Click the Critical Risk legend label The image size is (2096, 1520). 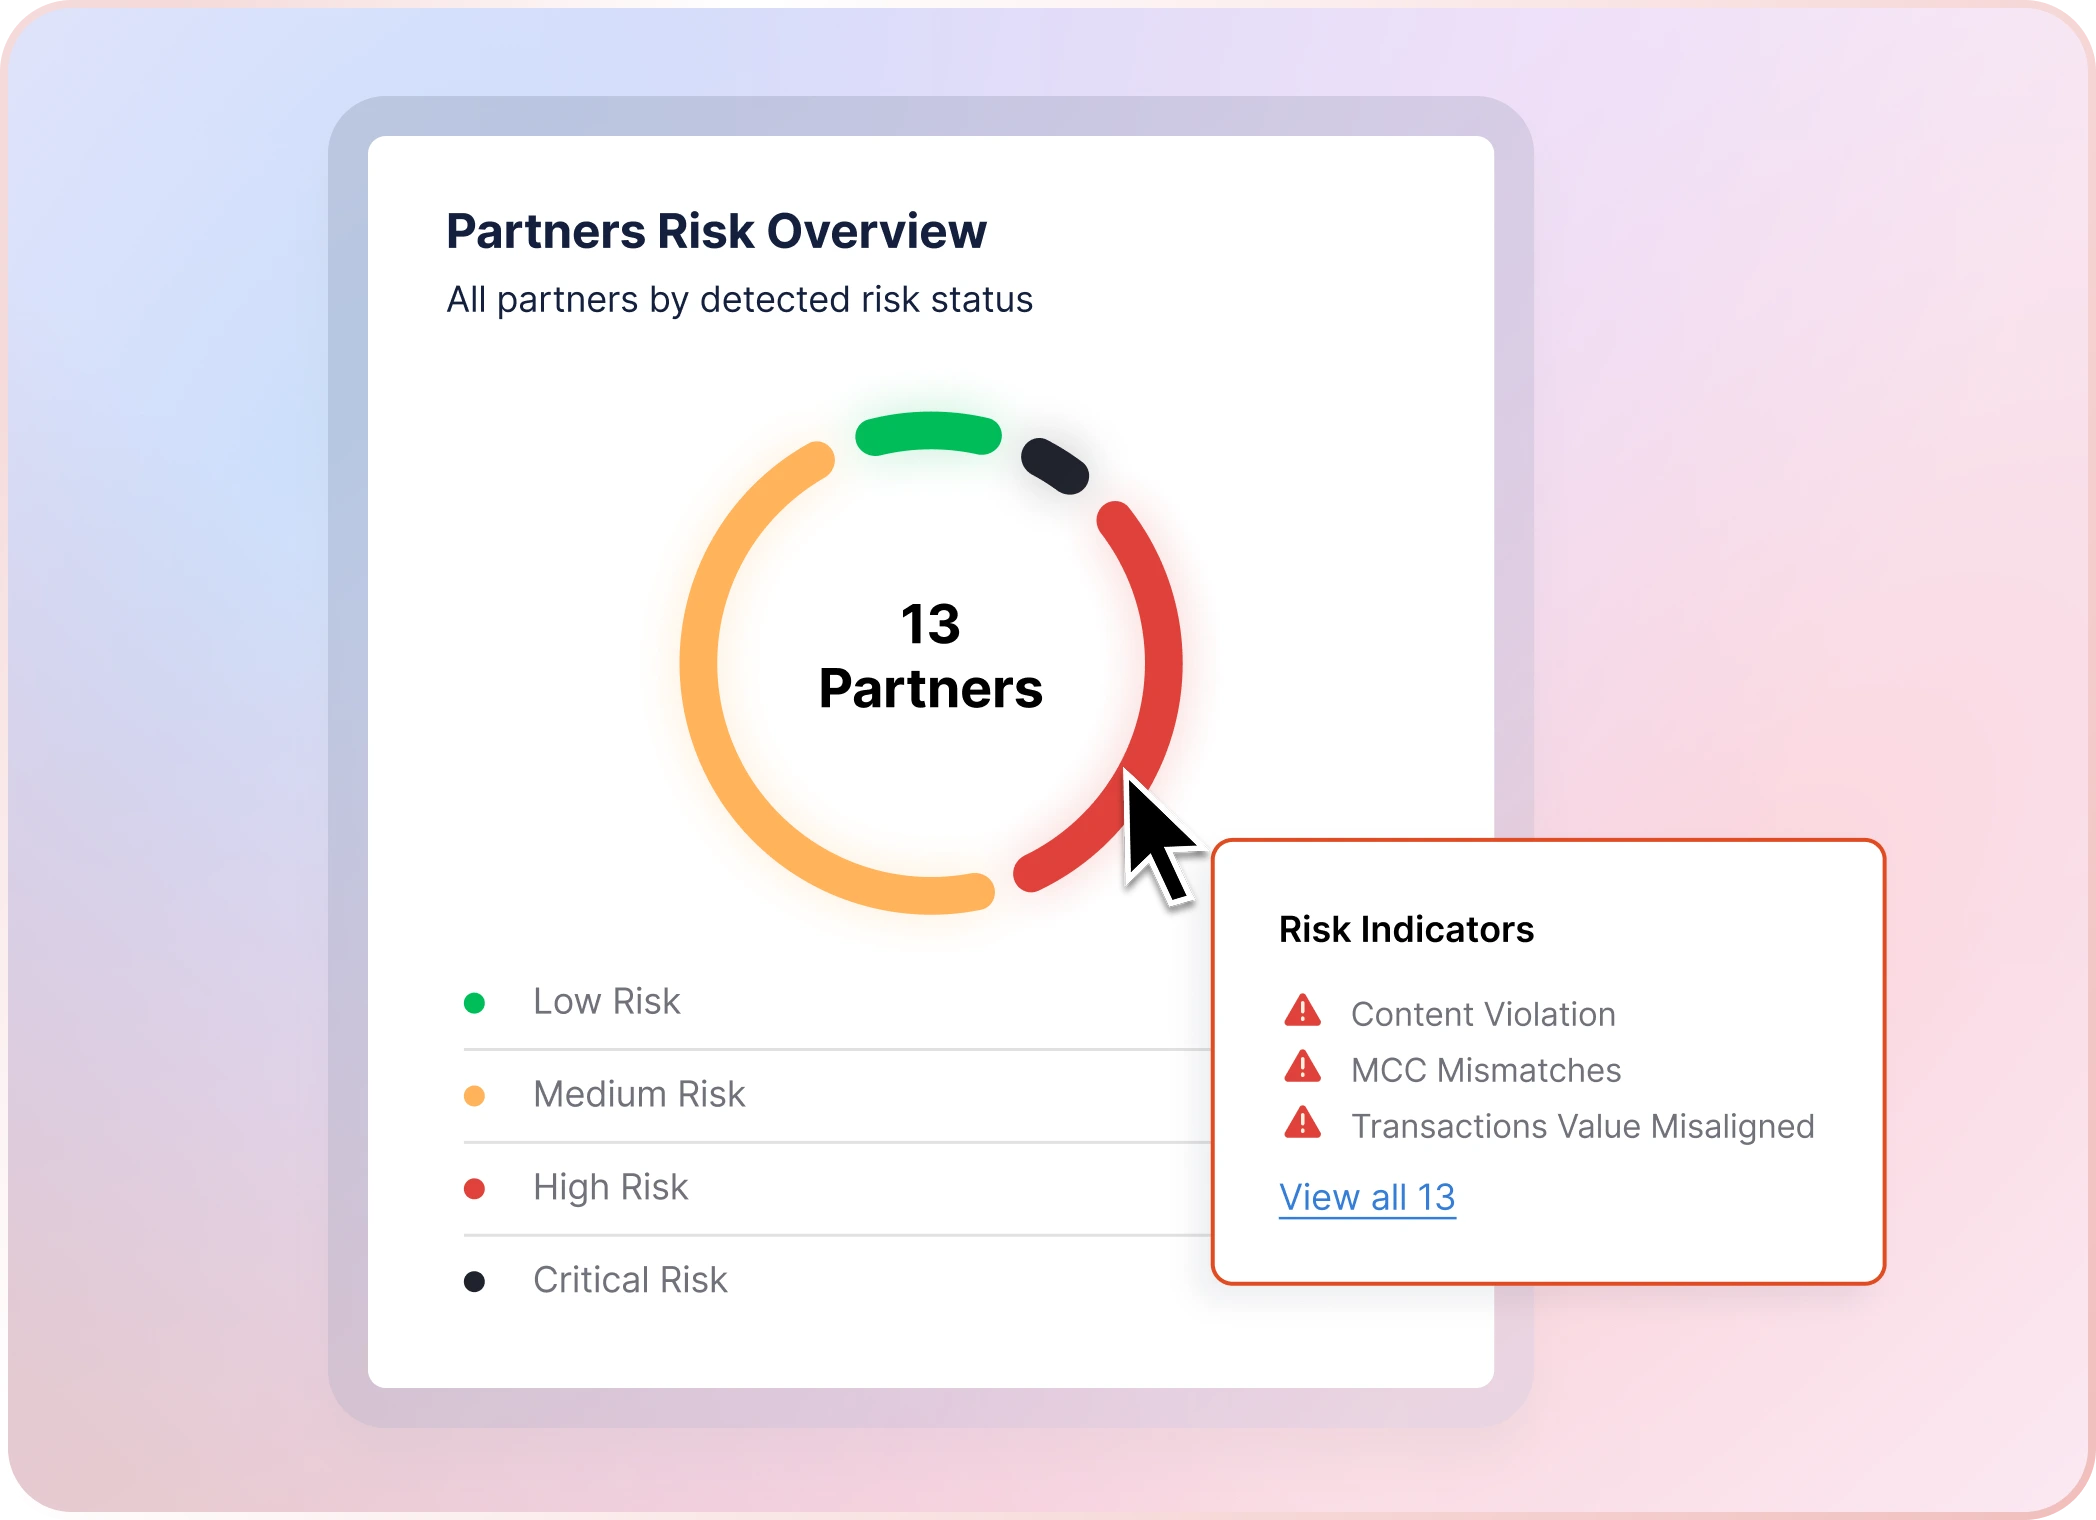click(x=630, y=1280)
